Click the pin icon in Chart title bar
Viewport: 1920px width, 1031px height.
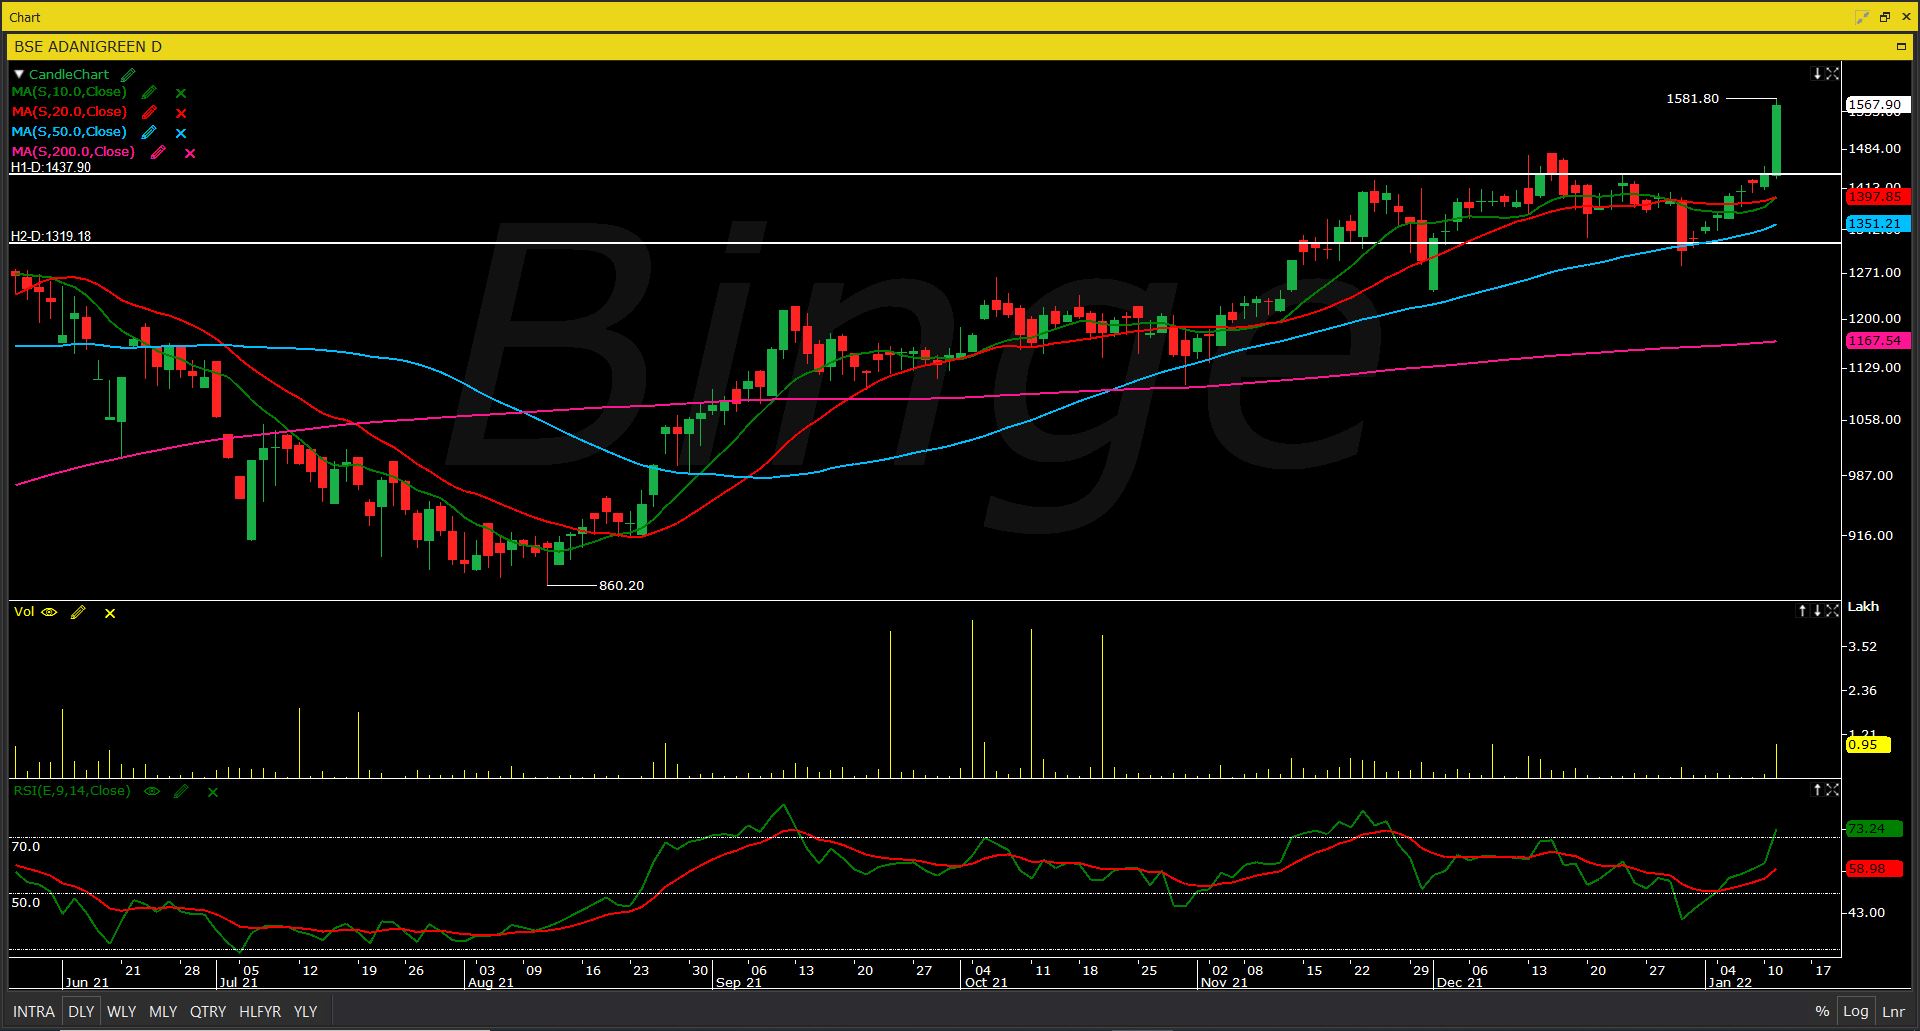click(x=1862, y=17)
